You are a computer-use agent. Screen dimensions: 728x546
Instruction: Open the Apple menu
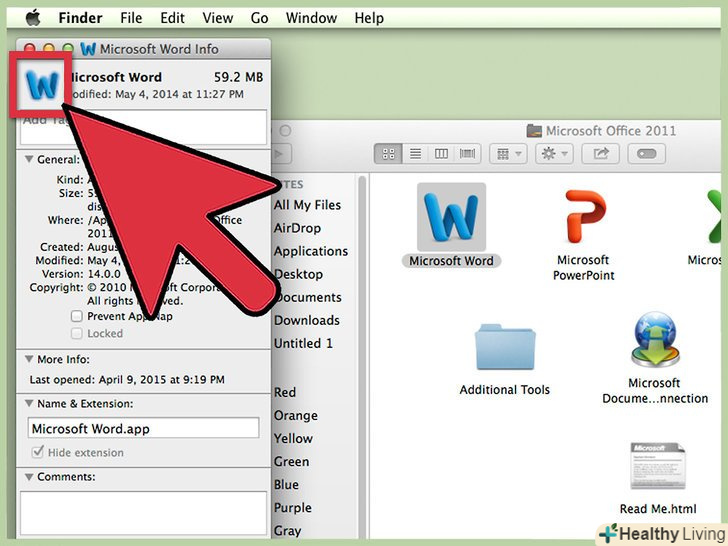coord(33,18)
